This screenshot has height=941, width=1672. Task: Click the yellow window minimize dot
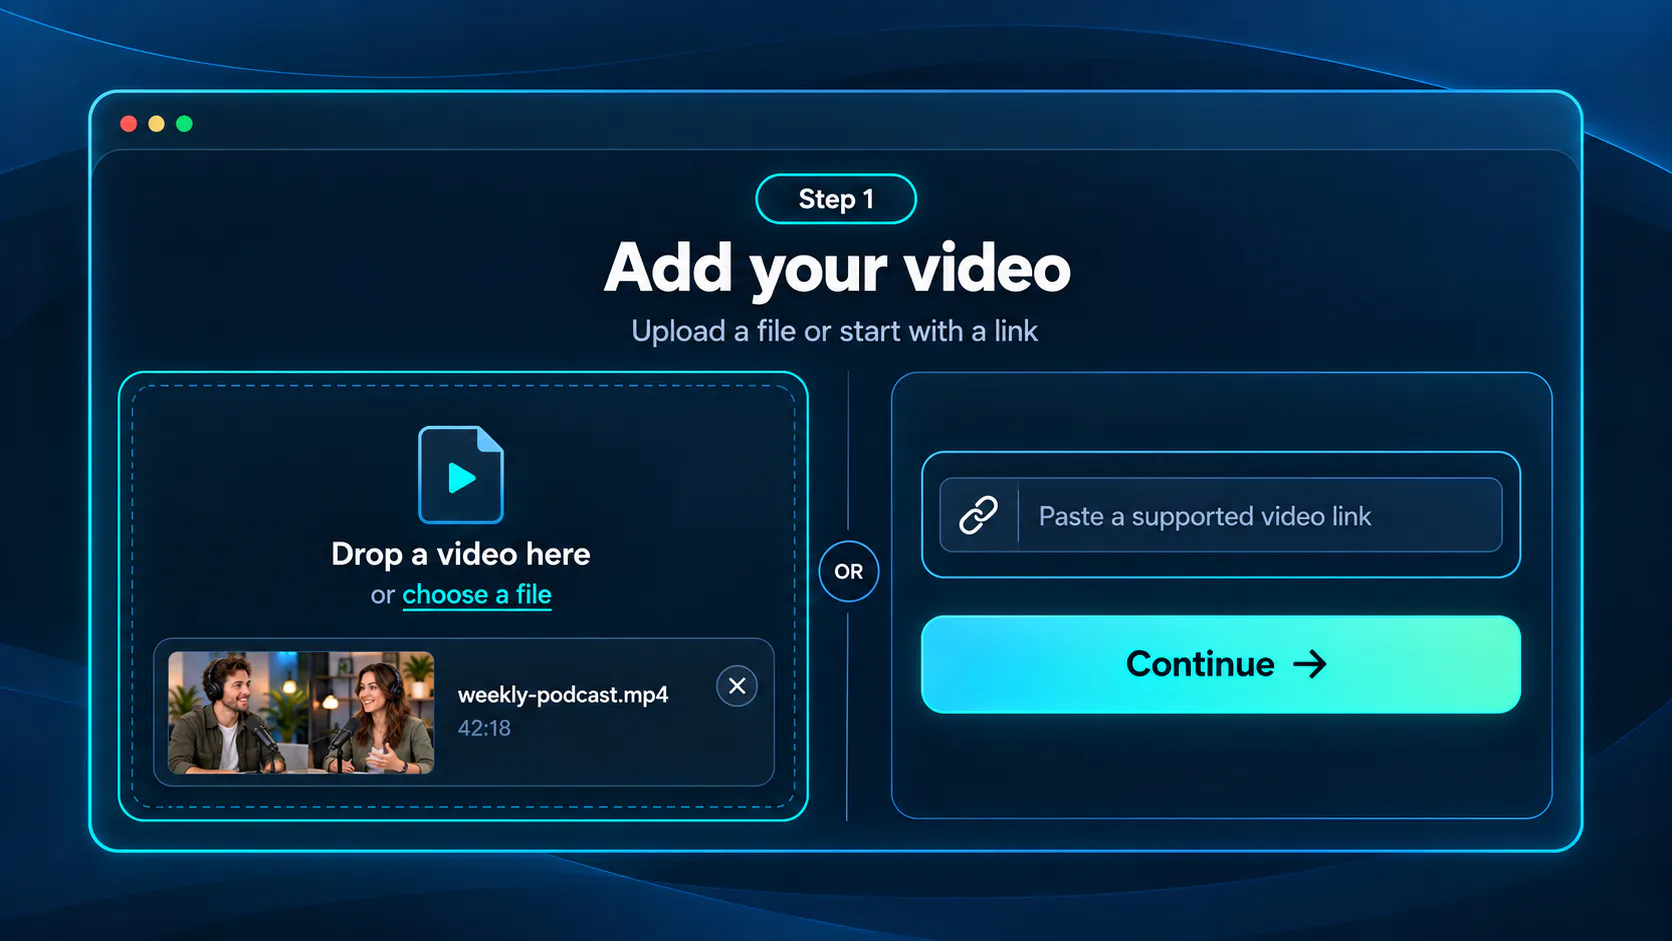tap(157, 123)
